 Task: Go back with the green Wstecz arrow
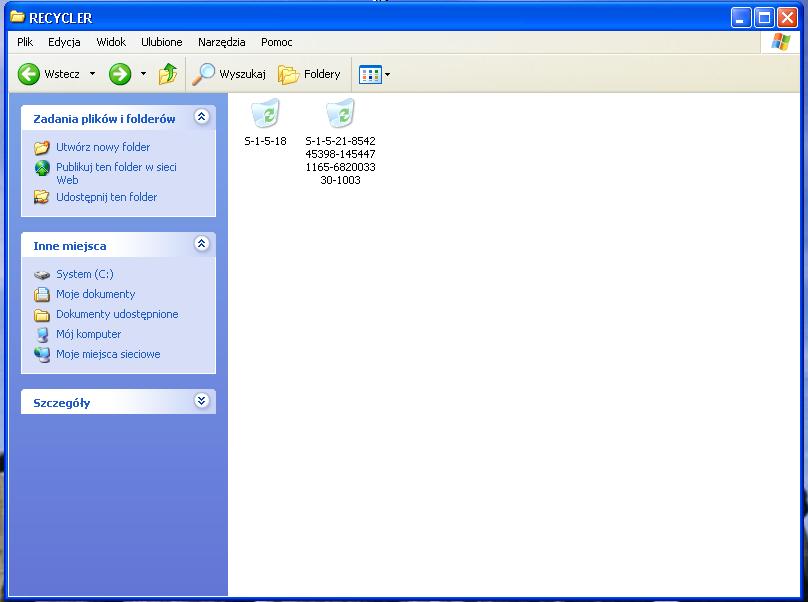tap(29, 74)
